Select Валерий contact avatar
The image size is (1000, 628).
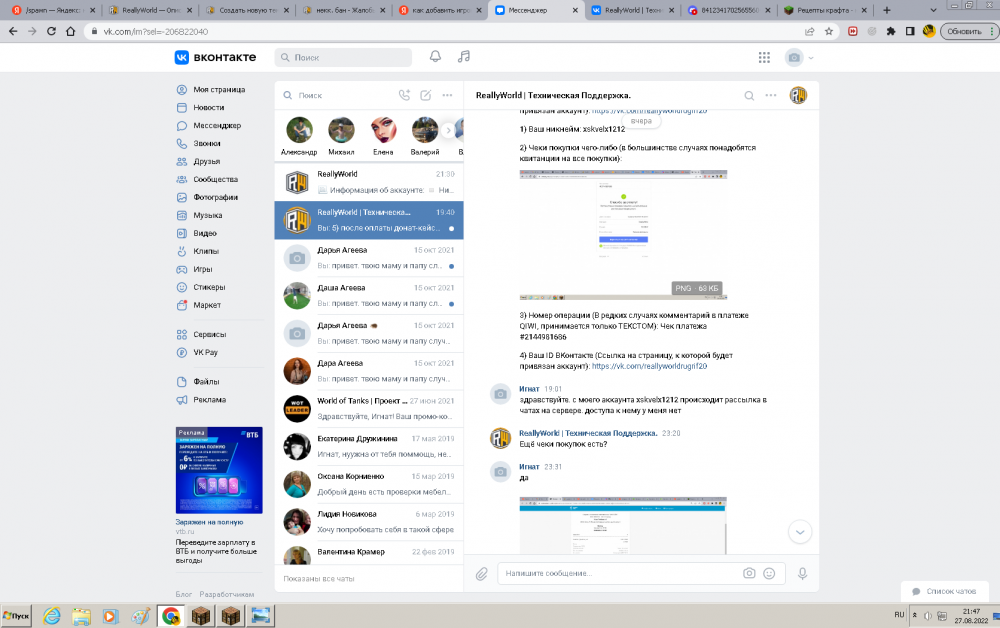click(425, 130)
